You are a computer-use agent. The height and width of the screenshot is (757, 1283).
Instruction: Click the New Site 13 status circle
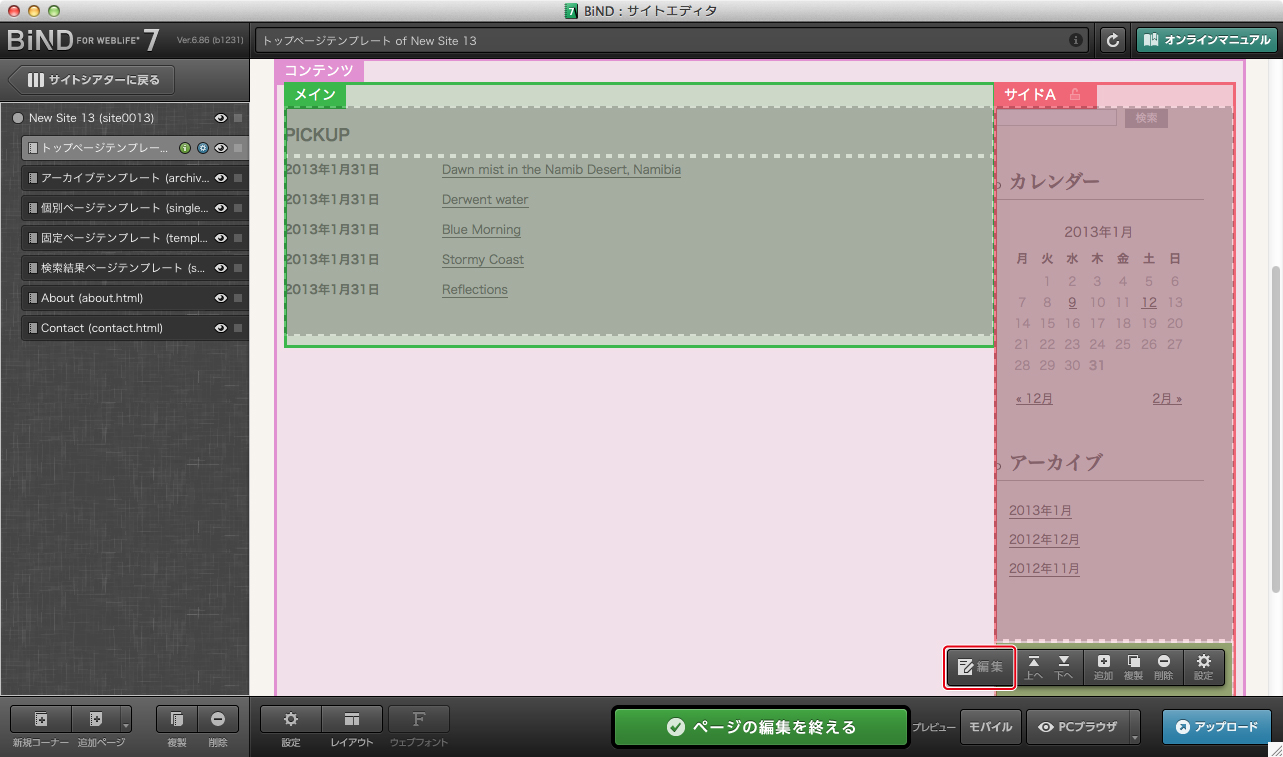click(x=17, y=118)
